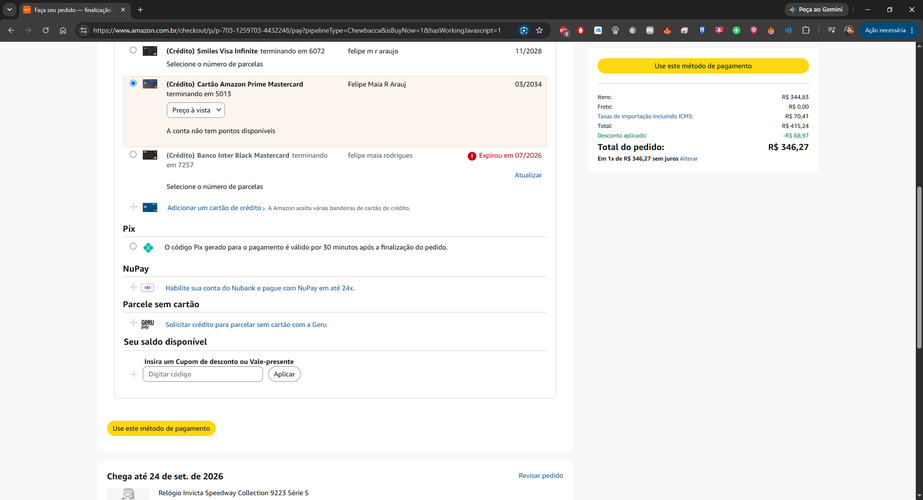Click Adicionar um cartão de crédito link
The image size is (923, 500).
point(214,208)
